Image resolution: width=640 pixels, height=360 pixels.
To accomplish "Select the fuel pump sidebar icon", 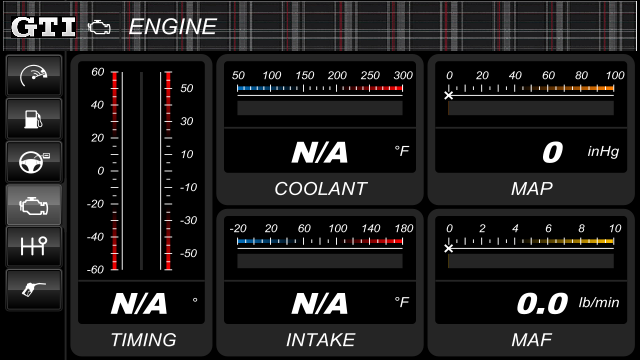I will click(34, 119).
